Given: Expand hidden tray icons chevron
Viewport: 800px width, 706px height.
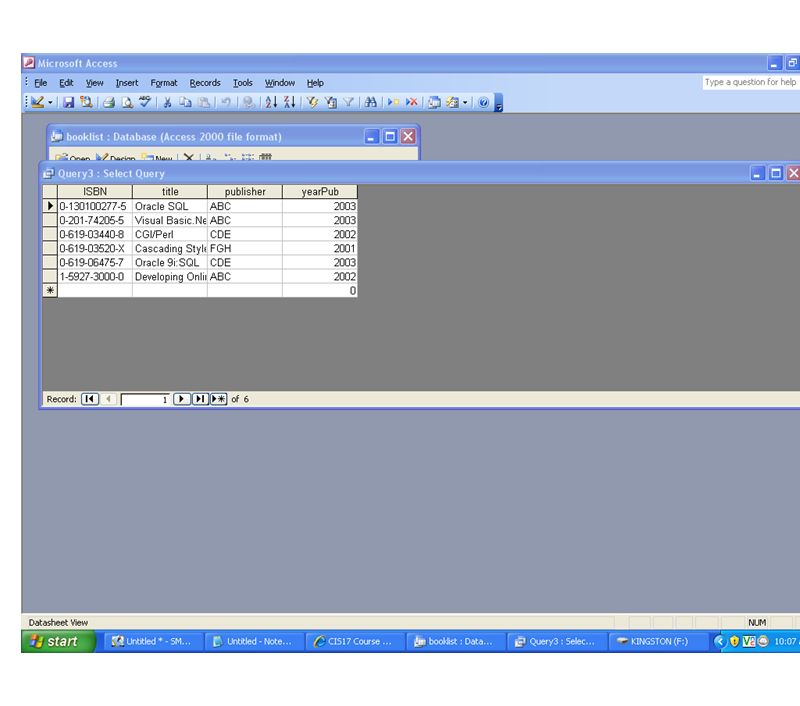Looking at the screenshot, I should point(719,641).
